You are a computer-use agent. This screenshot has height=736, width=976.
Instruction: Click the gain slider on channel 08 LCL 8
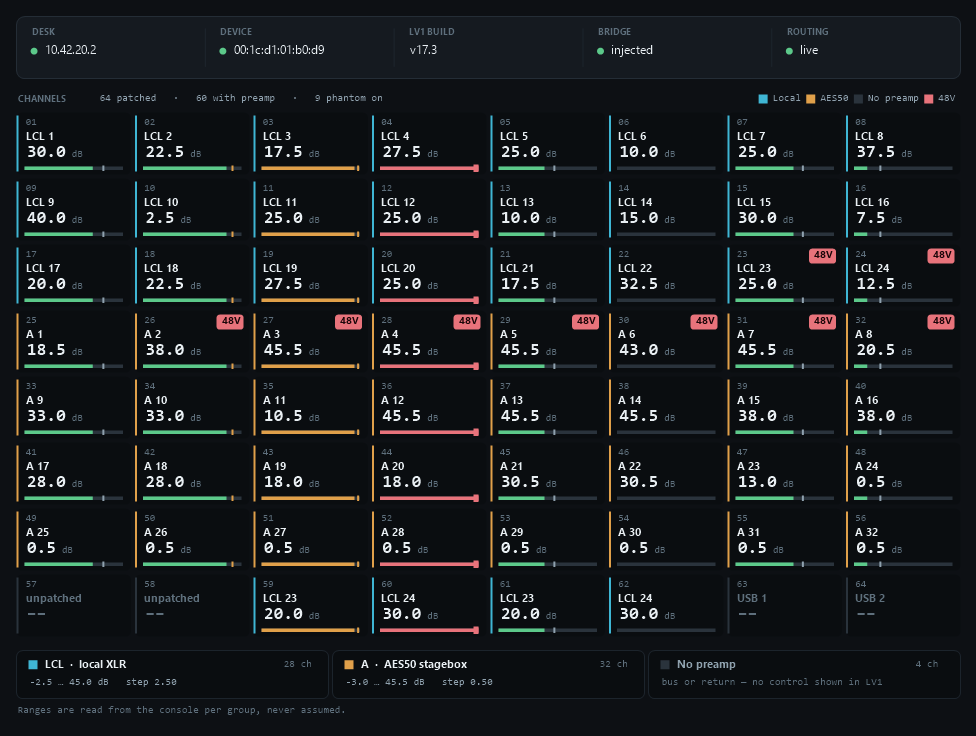903,168
